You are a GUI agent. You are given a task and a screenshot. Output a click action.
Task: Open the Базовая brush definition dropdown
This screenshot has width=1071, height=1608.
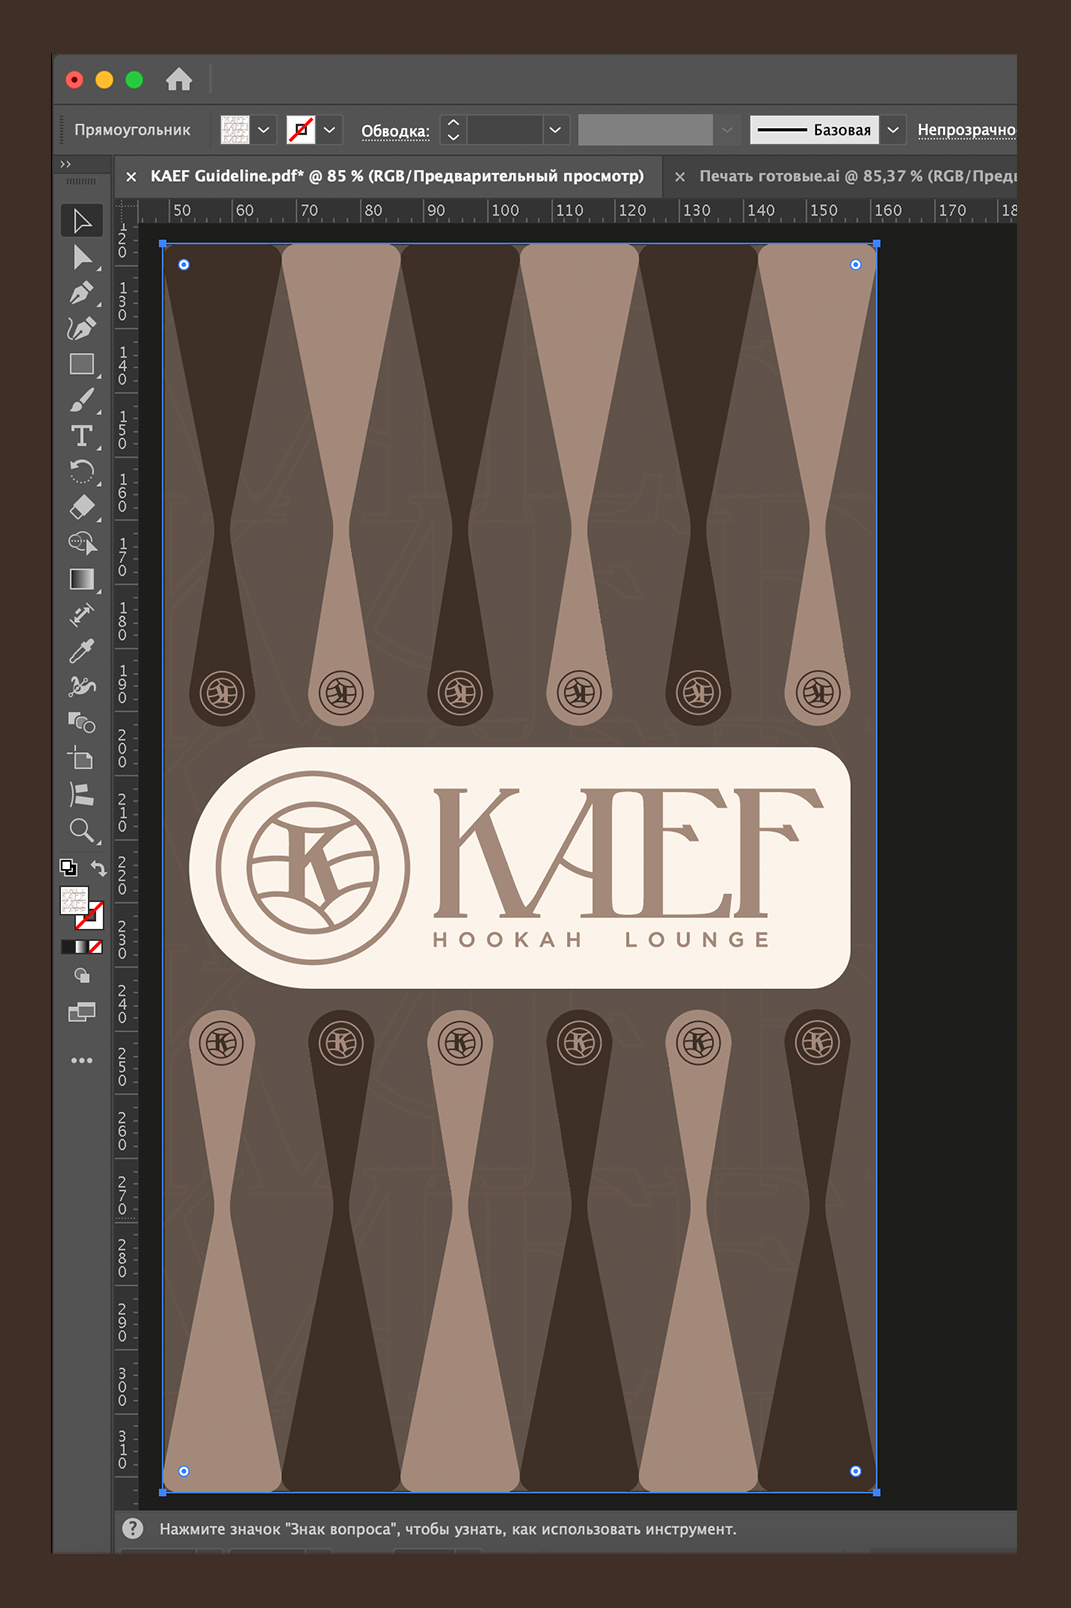pos(893,130)
